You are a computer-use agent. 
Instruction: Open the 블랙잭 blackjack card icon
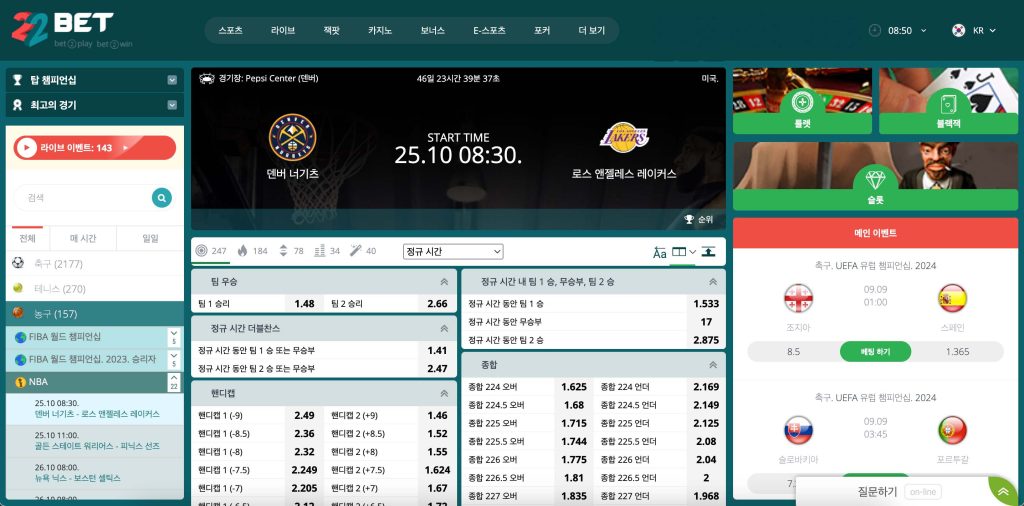pyautogui.click(x=948, y=103)
